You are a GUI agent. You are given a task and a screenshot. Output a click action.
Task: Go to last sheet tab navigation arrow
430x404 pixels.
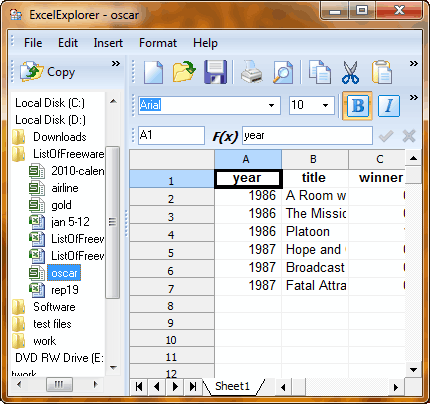193,387
